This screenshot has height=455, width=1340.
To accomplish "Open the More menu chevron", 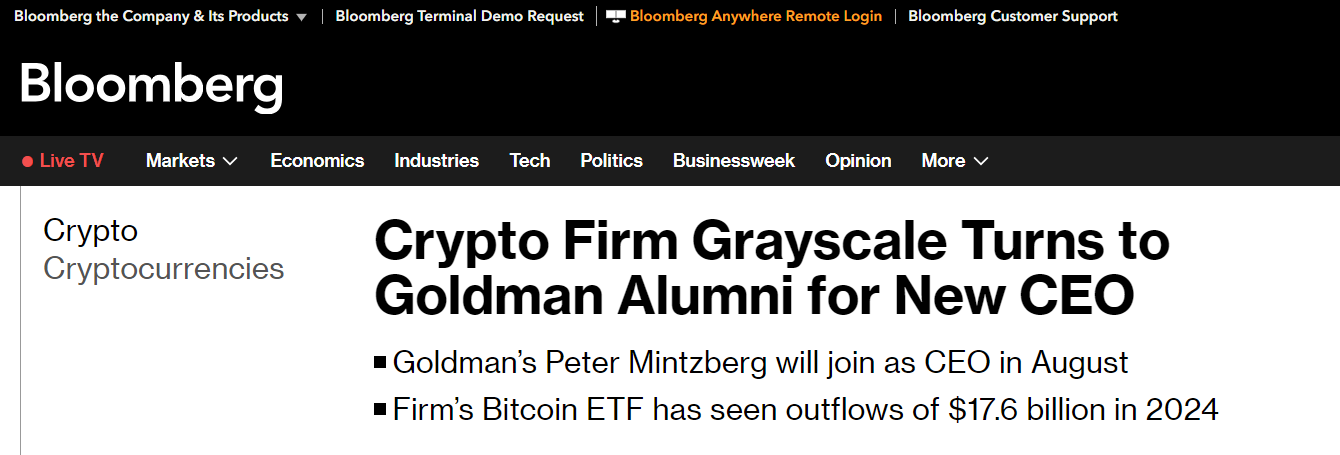I will 981,161.
